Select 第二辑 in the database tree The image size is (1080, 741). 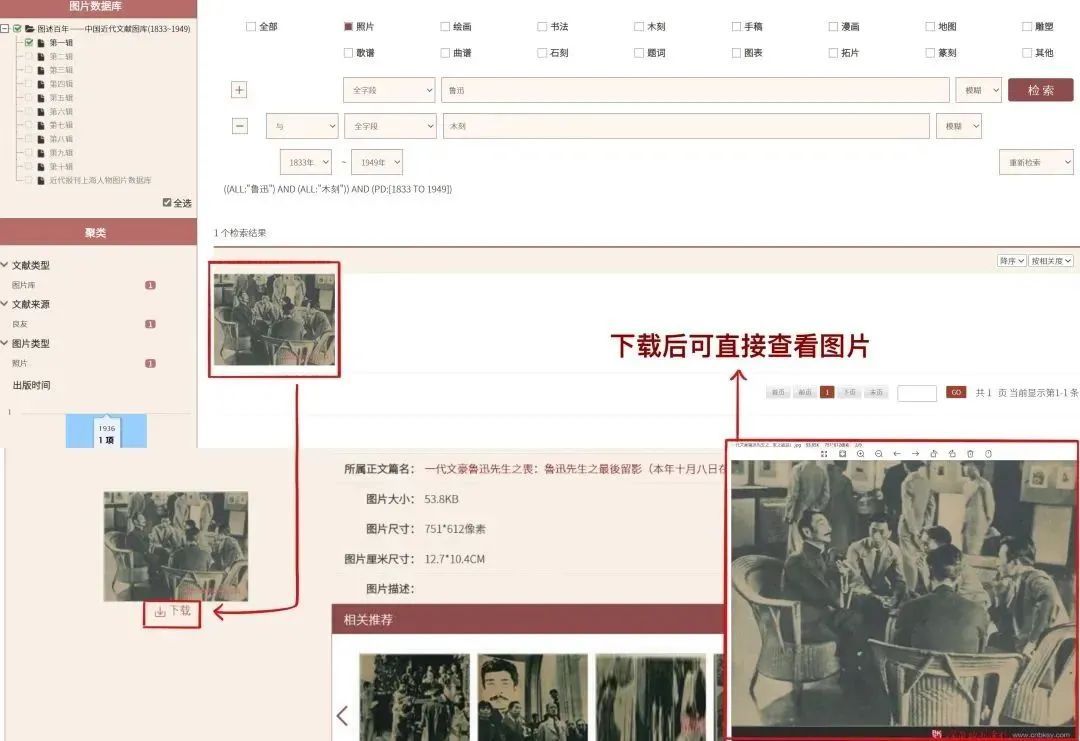(x=61, y=57)
